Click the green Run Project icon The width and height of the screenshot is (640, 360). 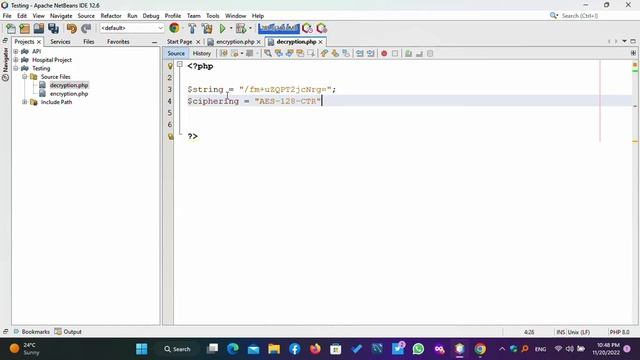pyautogui.click(x=222, y=28)
